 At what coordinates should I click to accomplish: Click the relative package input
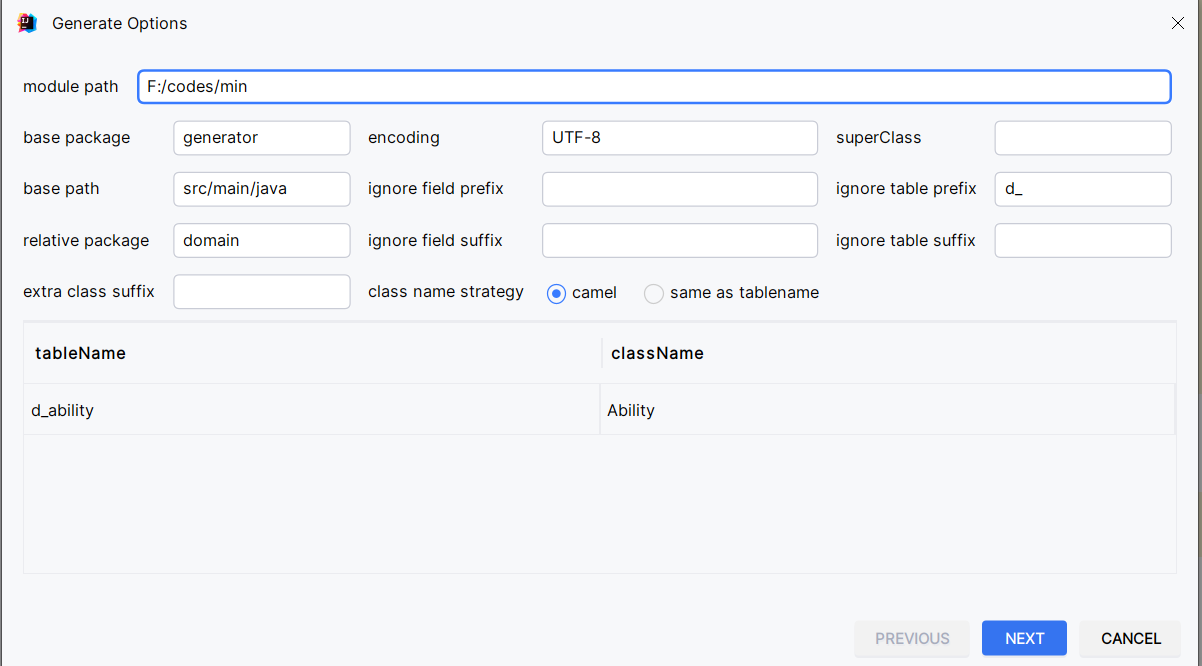262,241
